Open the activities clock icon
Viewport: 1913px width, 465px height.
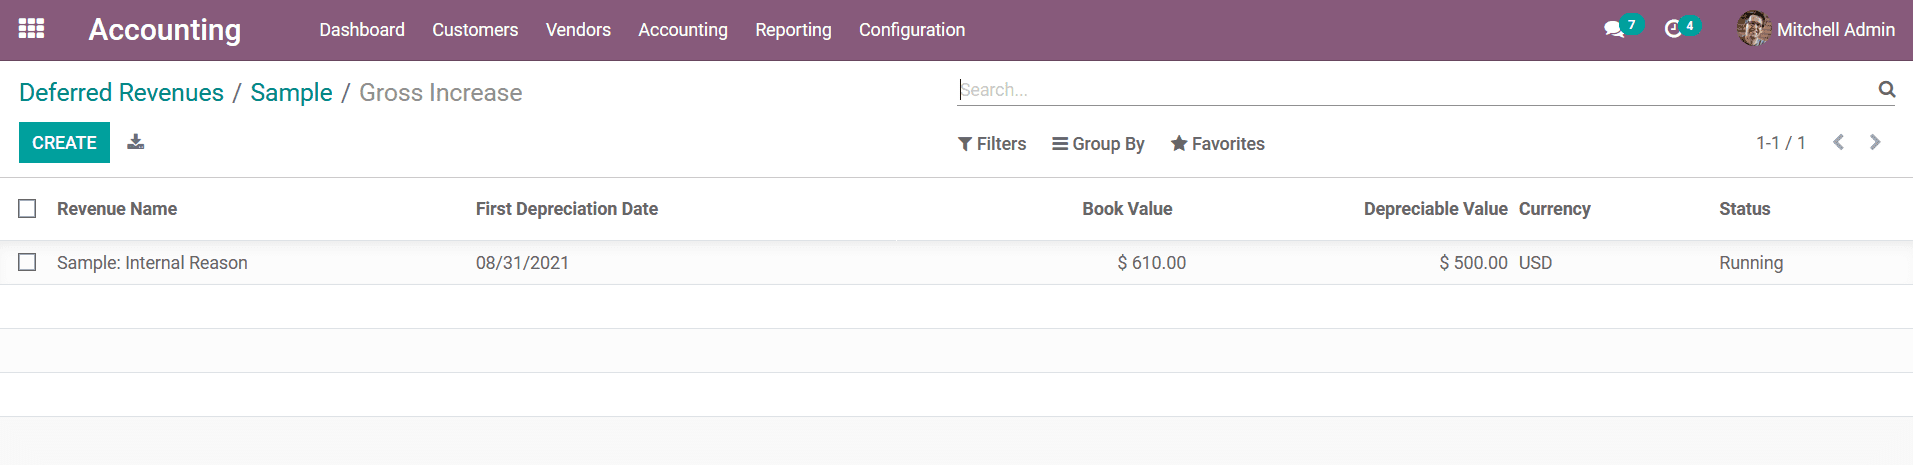click(1673, 30)
